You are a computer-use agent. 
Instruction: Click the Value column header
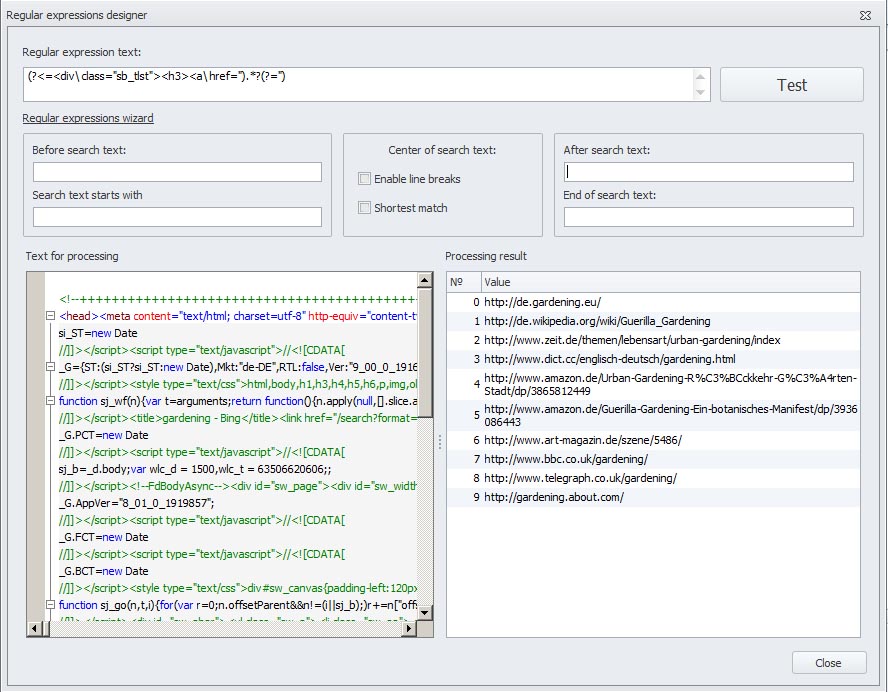[671, 282]
